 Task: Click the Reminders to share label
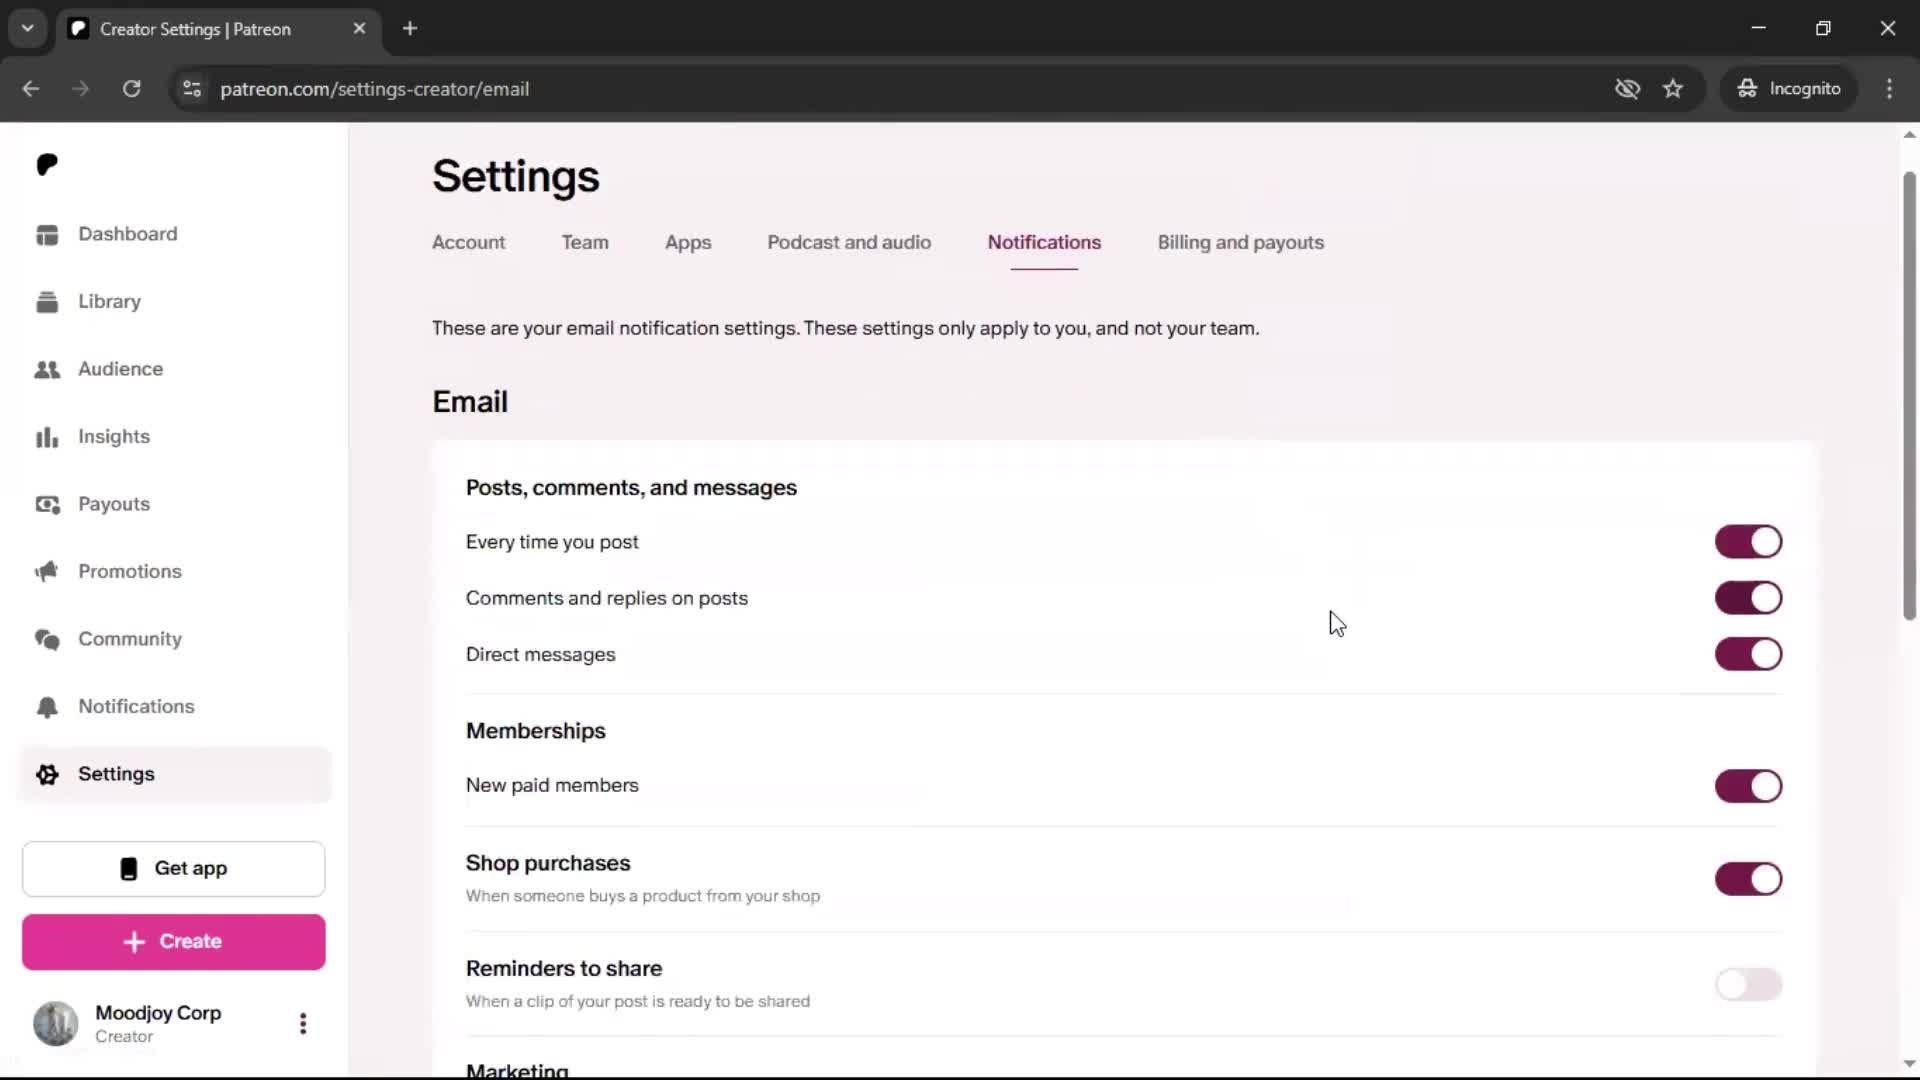point(564,969)
